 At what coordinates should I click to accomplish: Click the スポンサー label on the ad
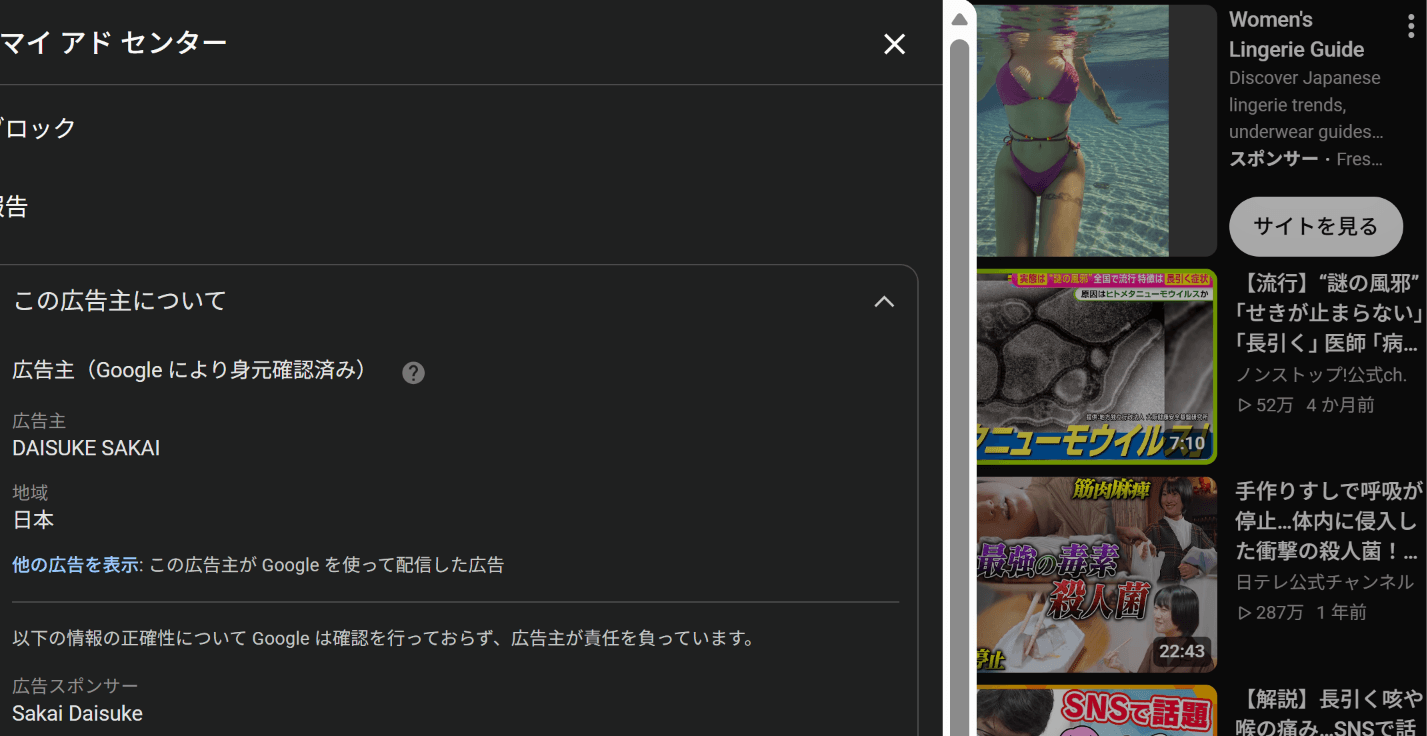coord(1273,159)
